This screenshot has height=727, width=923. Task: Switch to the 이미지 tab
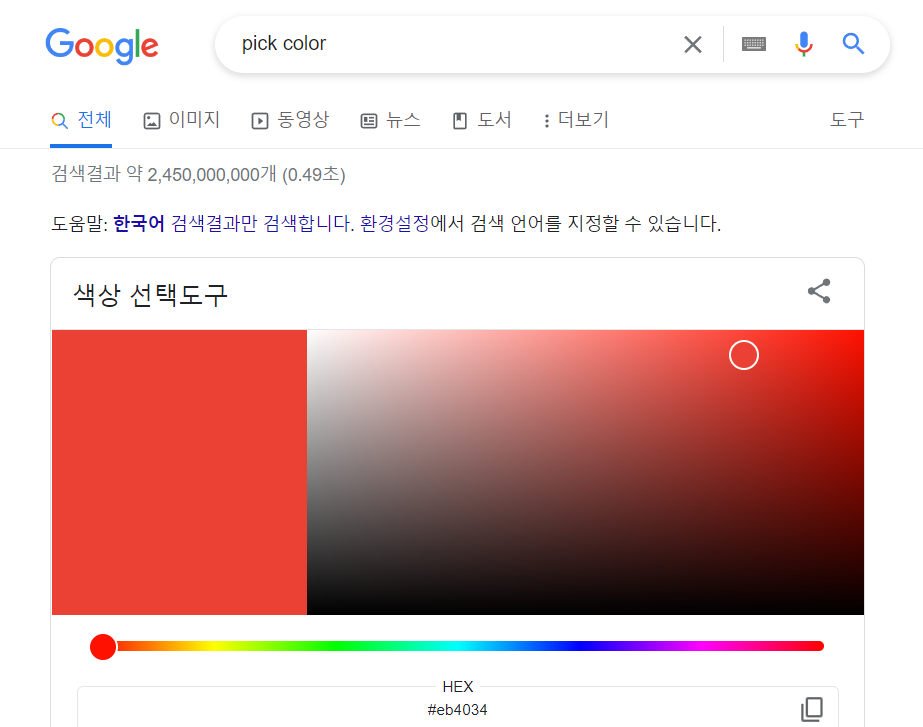[x=181, y=120]
